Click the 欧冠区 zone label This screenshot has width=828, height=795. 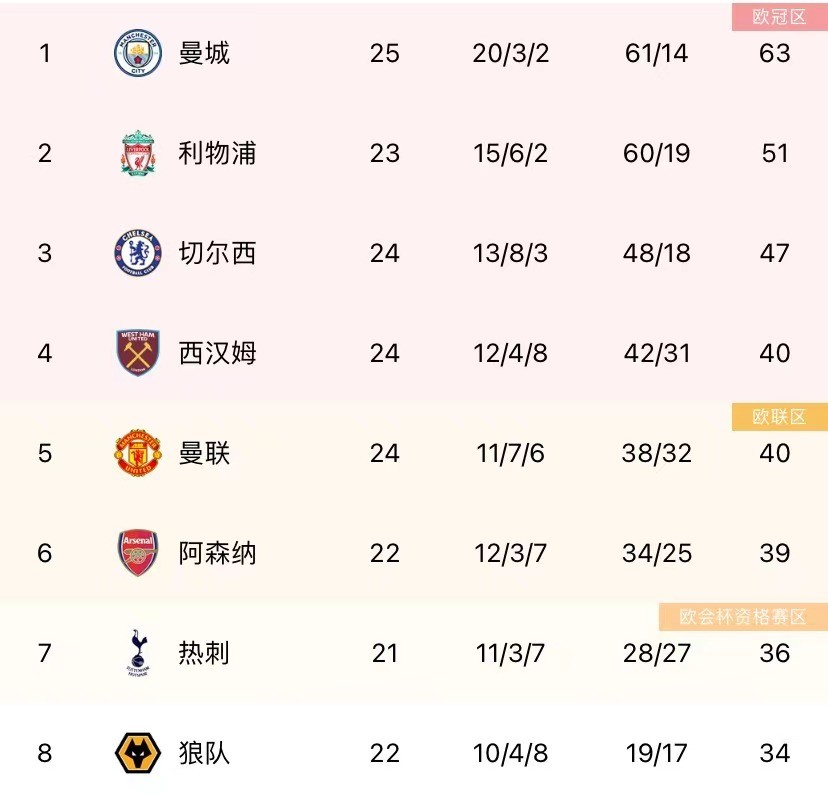(x=779, y=17)
